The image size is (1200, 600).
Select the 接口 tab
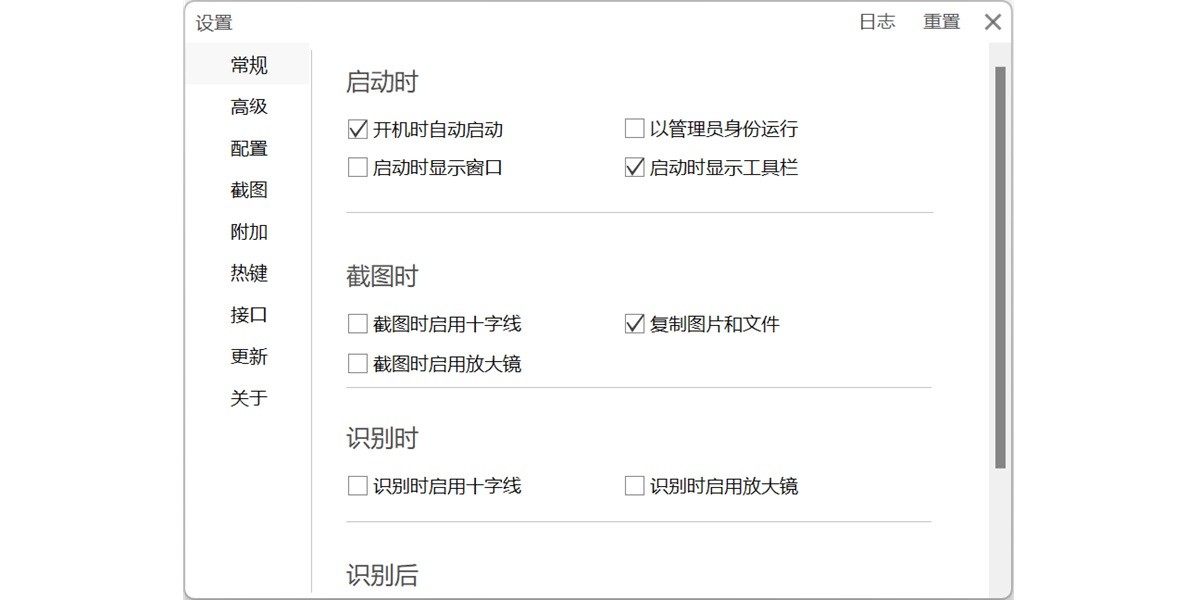coord(249,315)
